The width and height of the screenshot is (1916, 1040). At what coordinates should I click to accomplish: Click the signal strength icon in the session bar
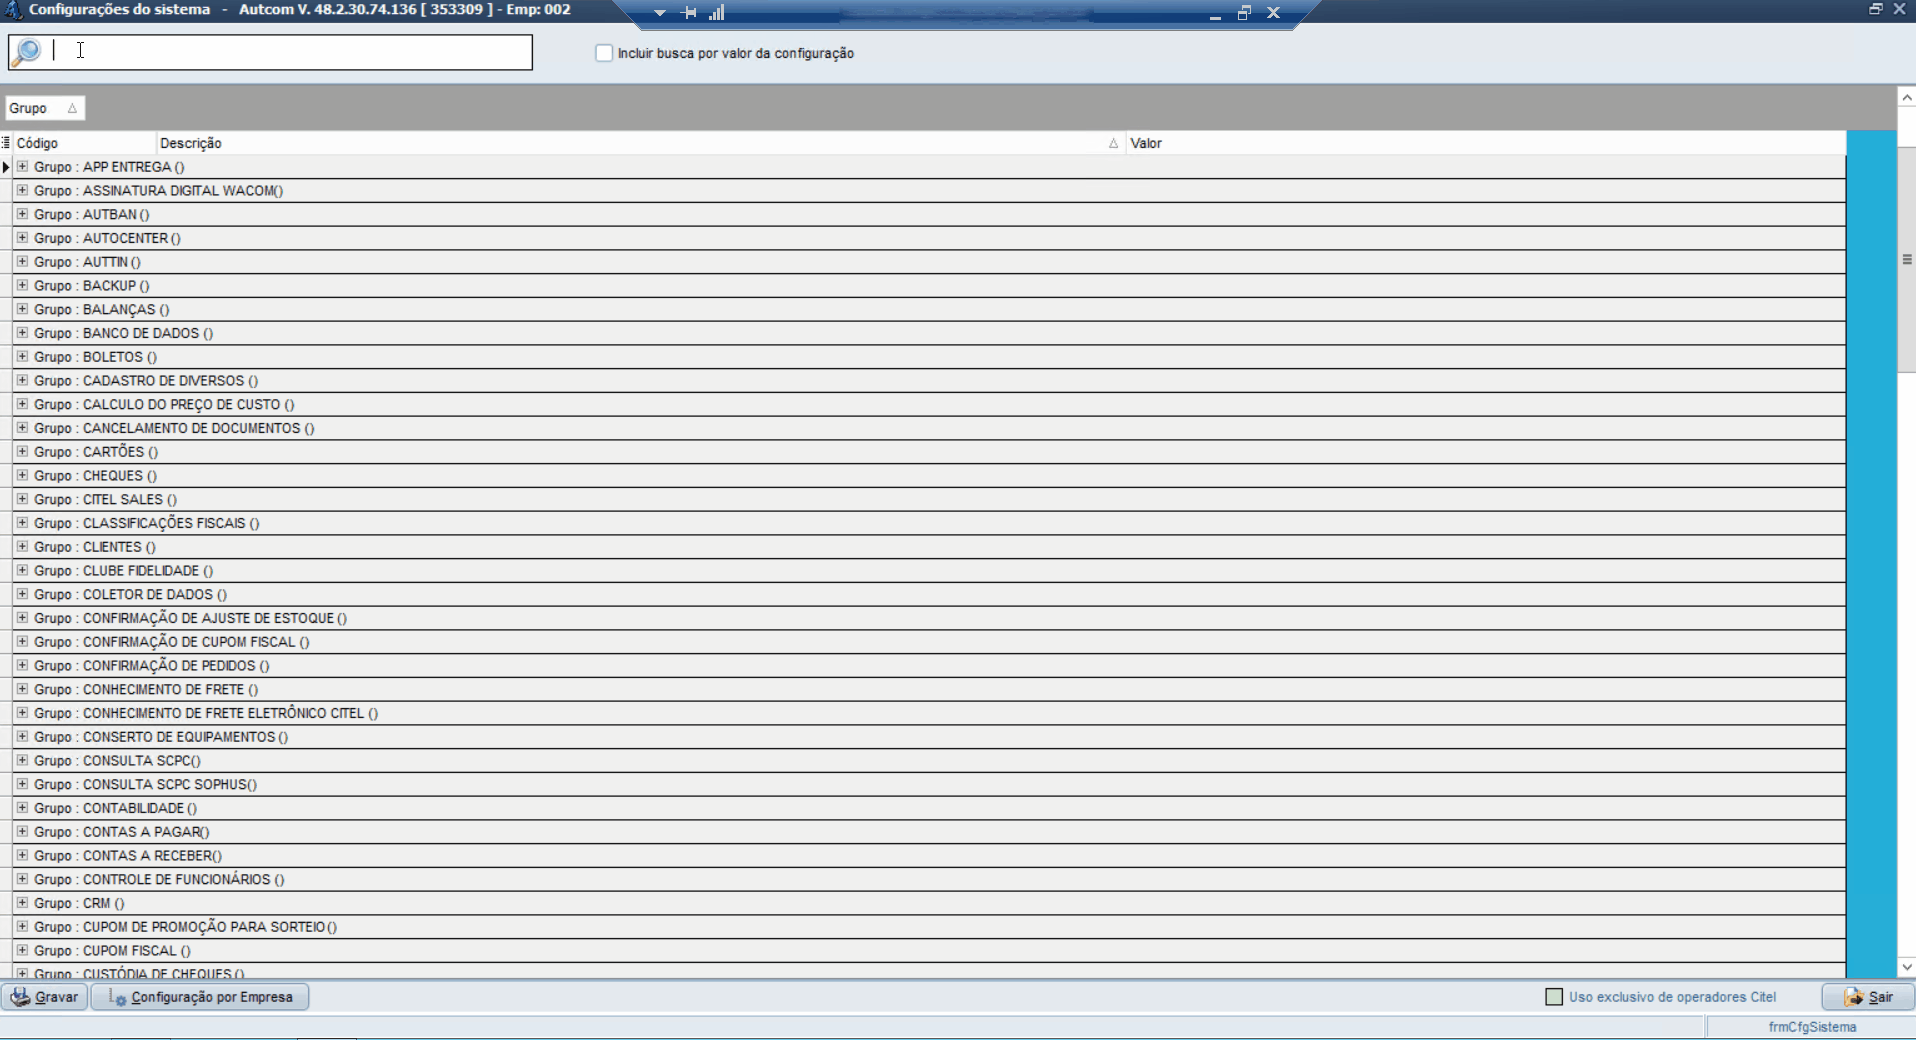pos(716,13)
